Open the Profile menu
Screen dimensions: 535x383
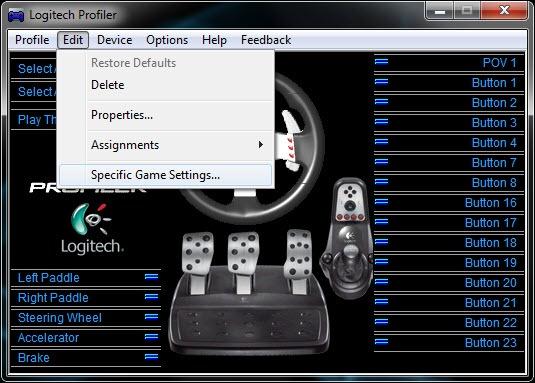pyautogui.click(x=32, y=40)
